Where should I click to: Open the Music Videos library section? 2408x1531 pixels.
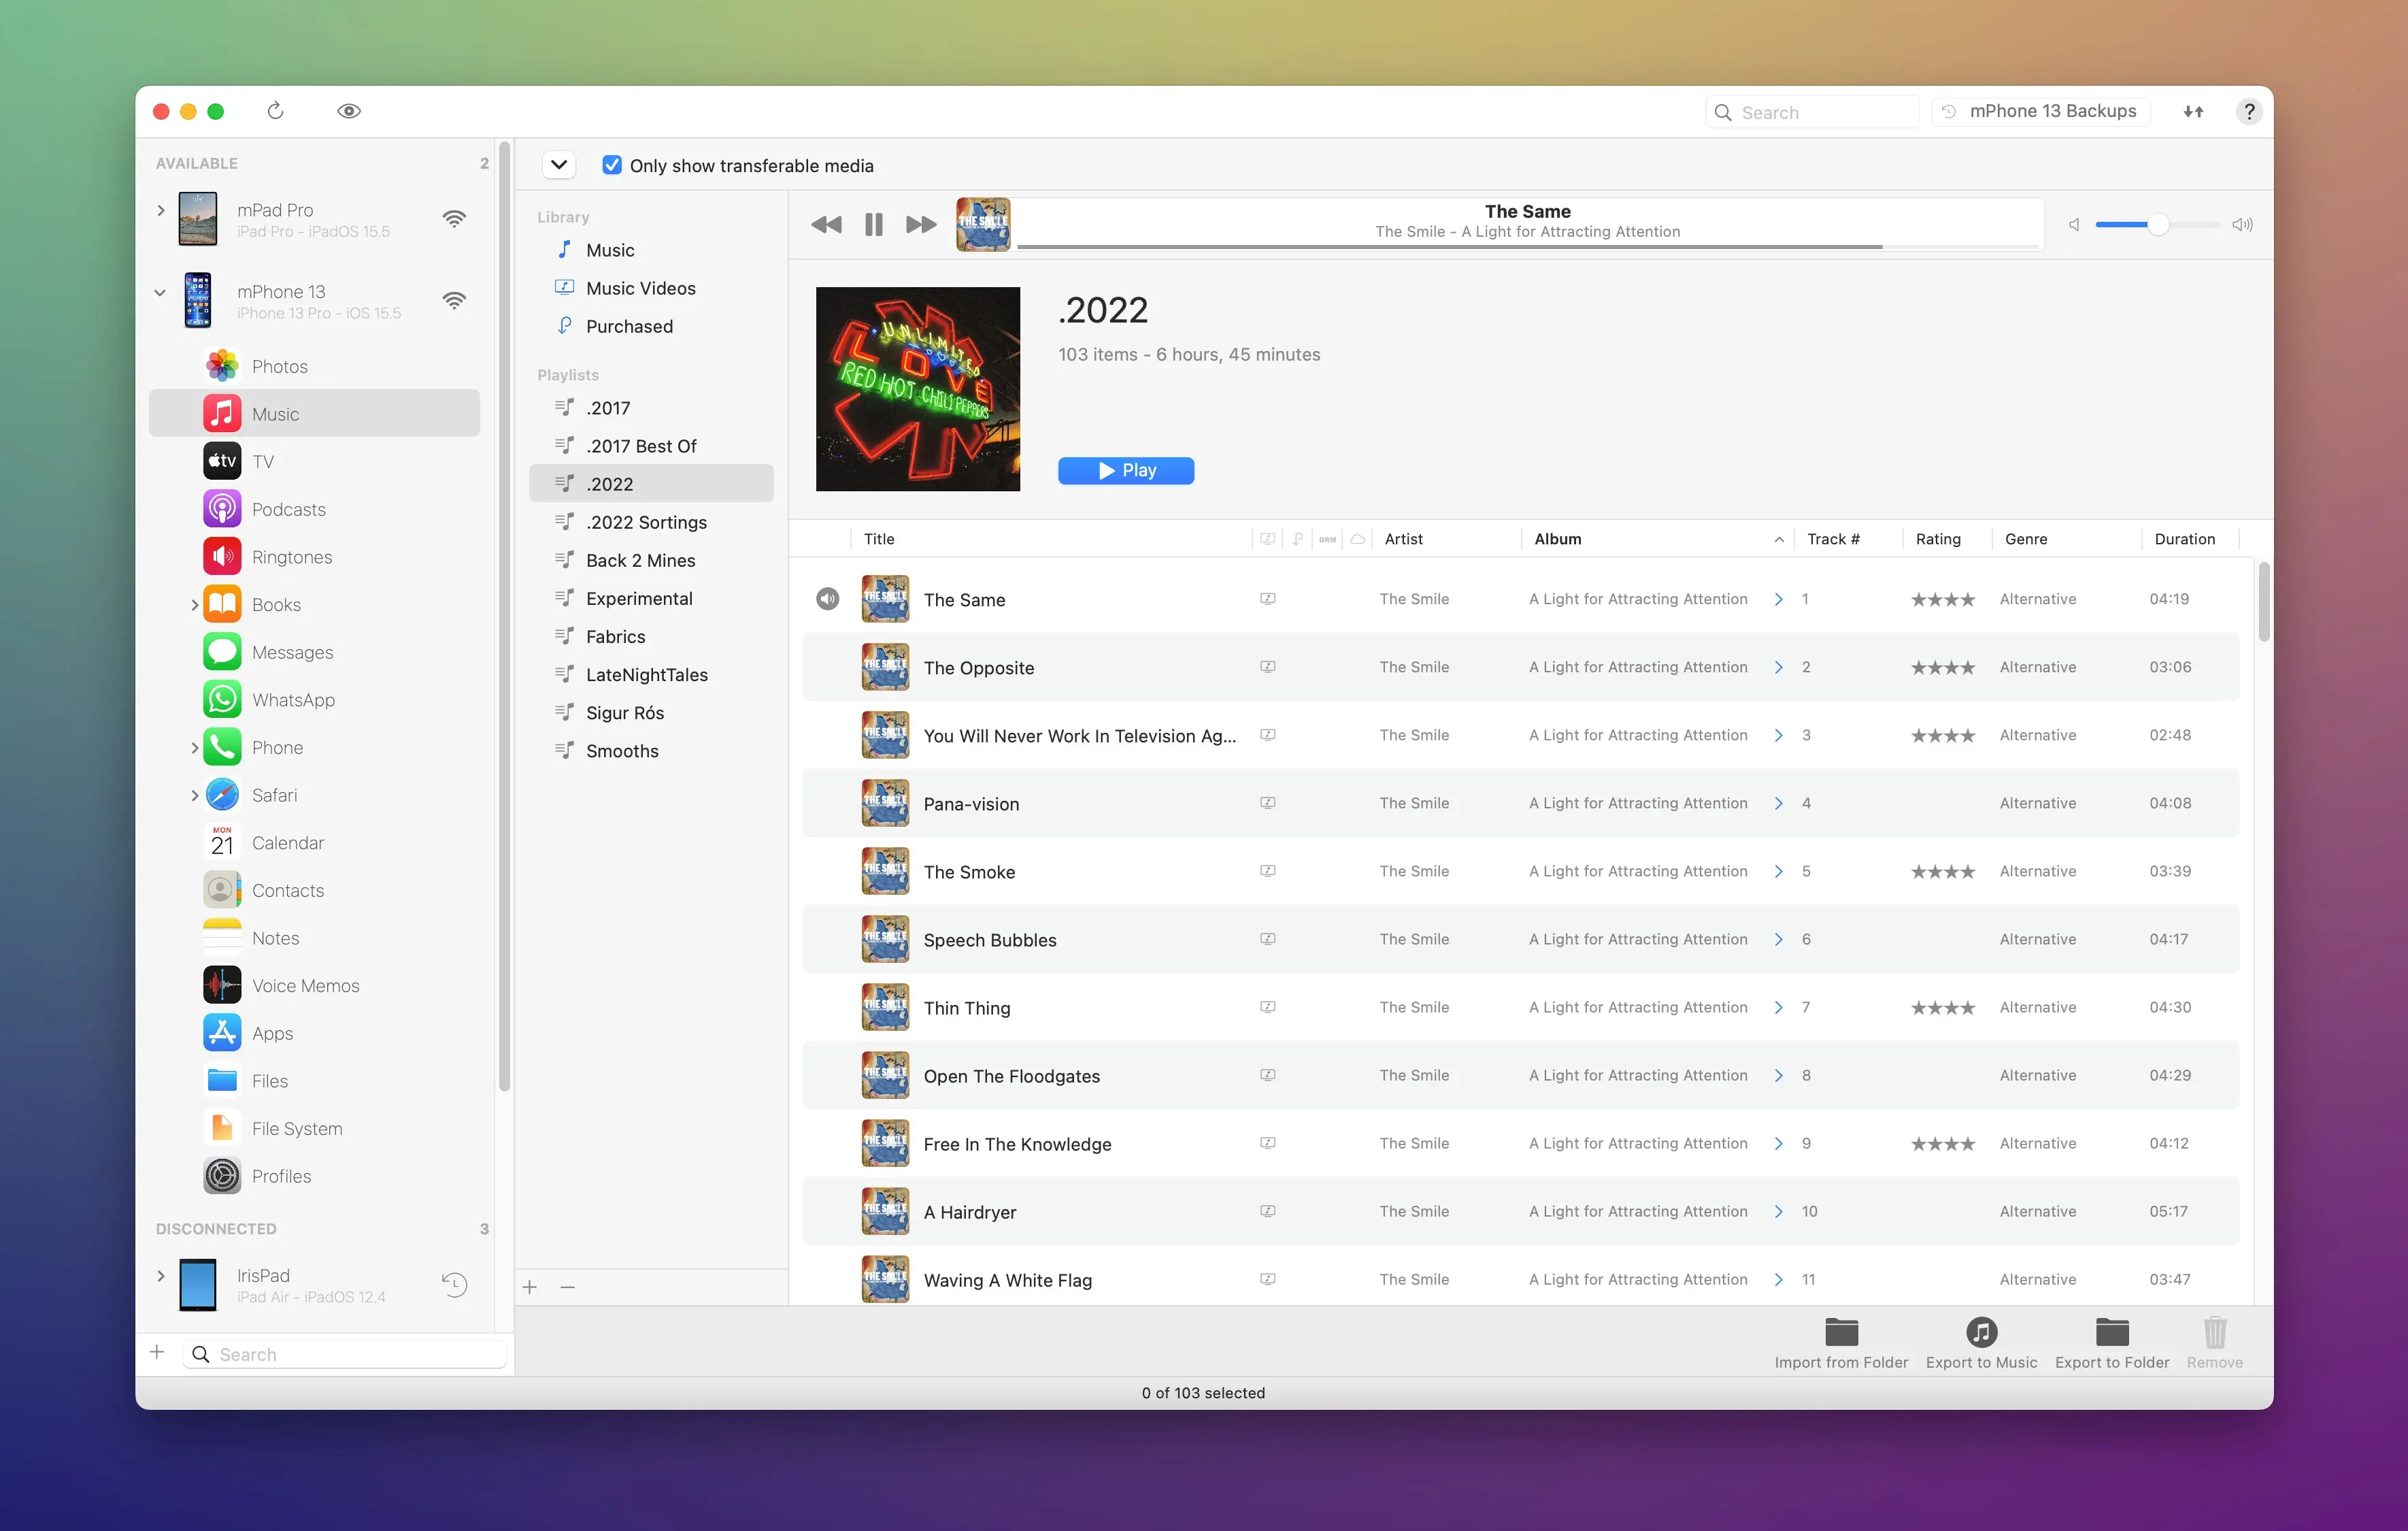640,289
